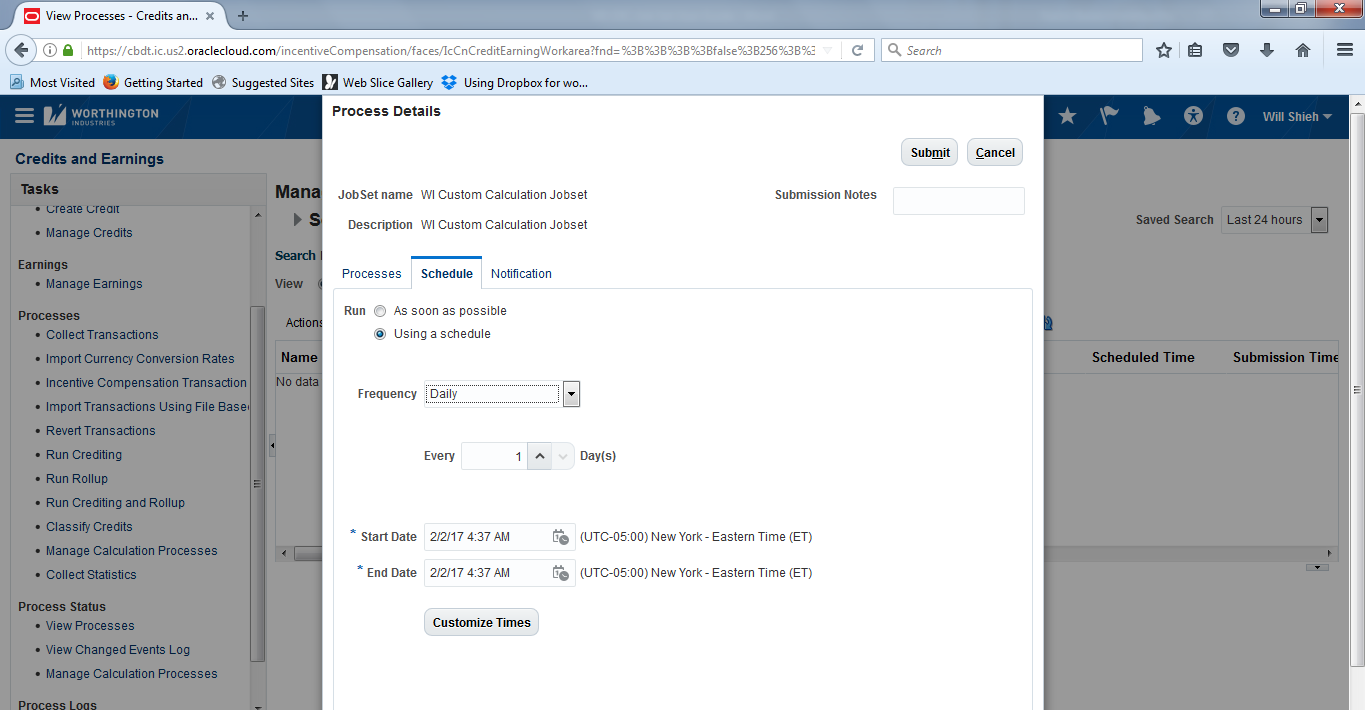The height and width of the screenshot is (710, 1365).
Task: Show notifications with the bell icon
Action: coord(1151,116)
